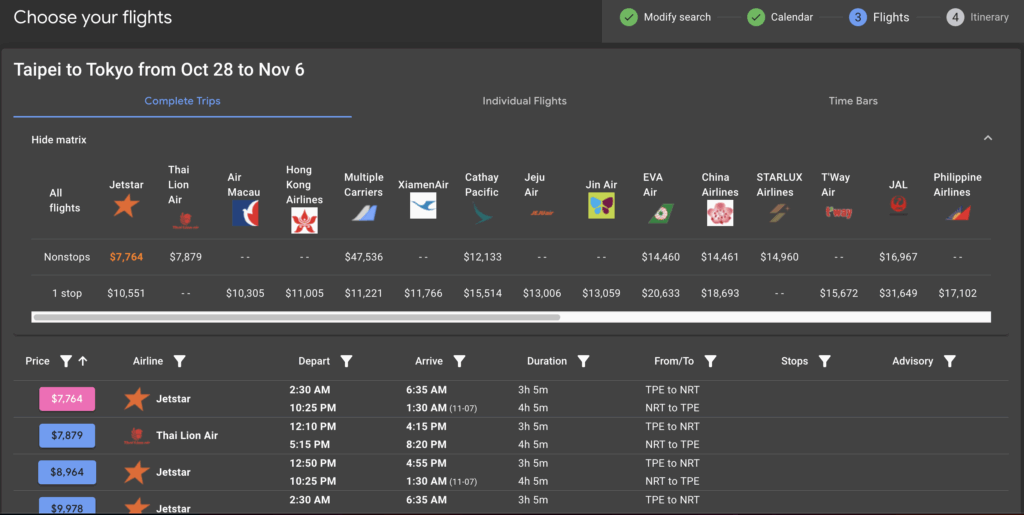Click the Jetstar star logo in matrix
Image resolution: width=1024 pixels, height=515 pixels.
[x=126, y=206]
